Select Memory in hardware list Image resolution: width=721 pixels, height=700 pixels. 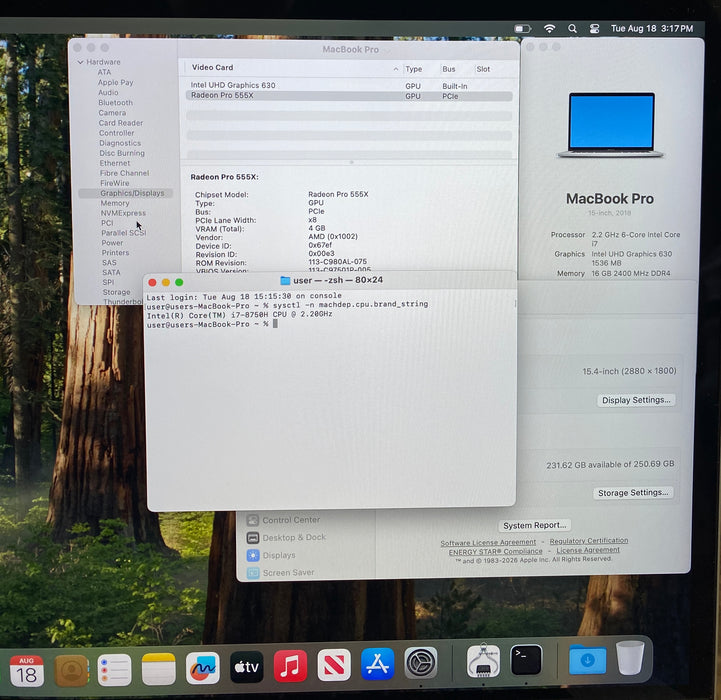115,203
